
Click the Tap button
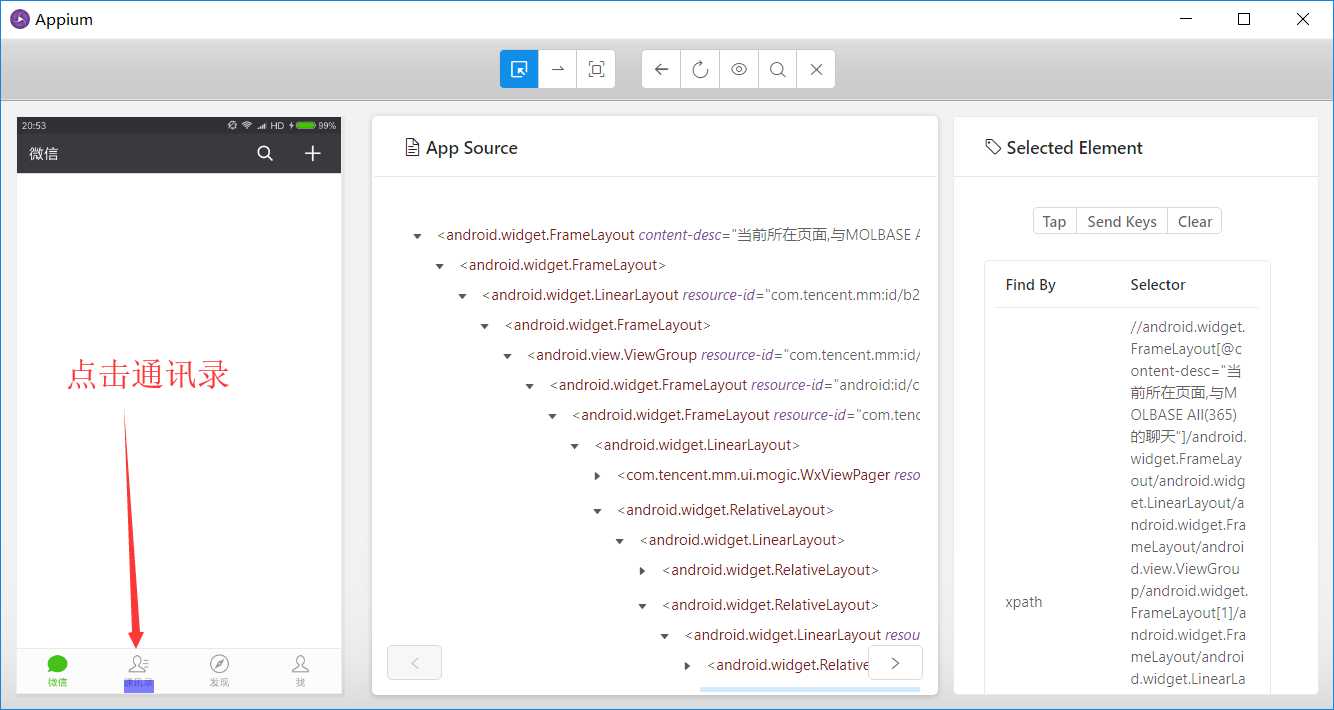point(1054,222)
